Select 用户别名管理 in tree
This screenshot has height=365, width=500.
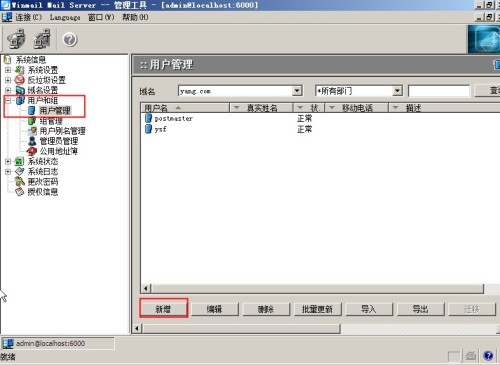pos(62,131)
